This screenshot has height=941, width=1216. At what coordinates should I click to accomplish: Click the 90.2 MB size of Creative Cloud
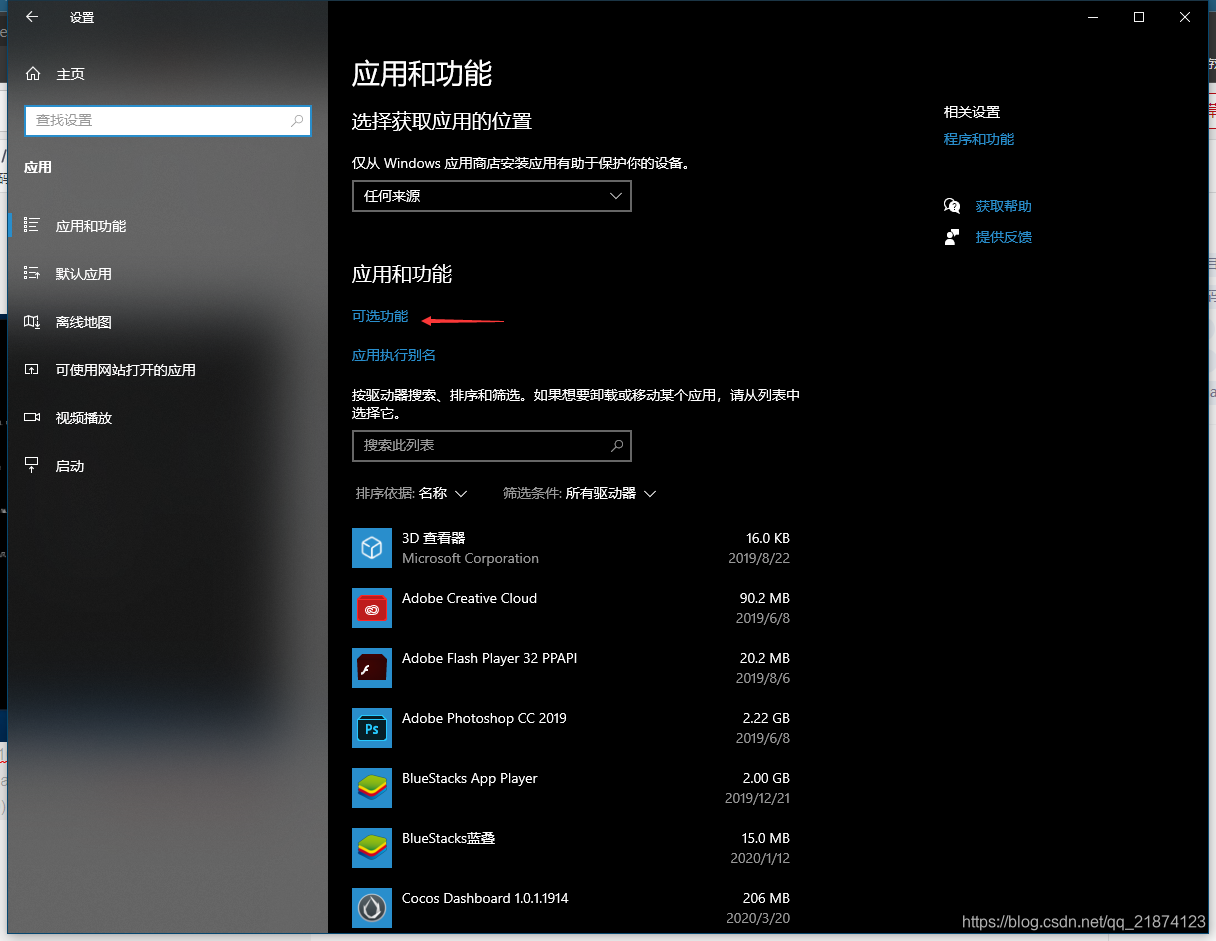click(x=765, y=598)
